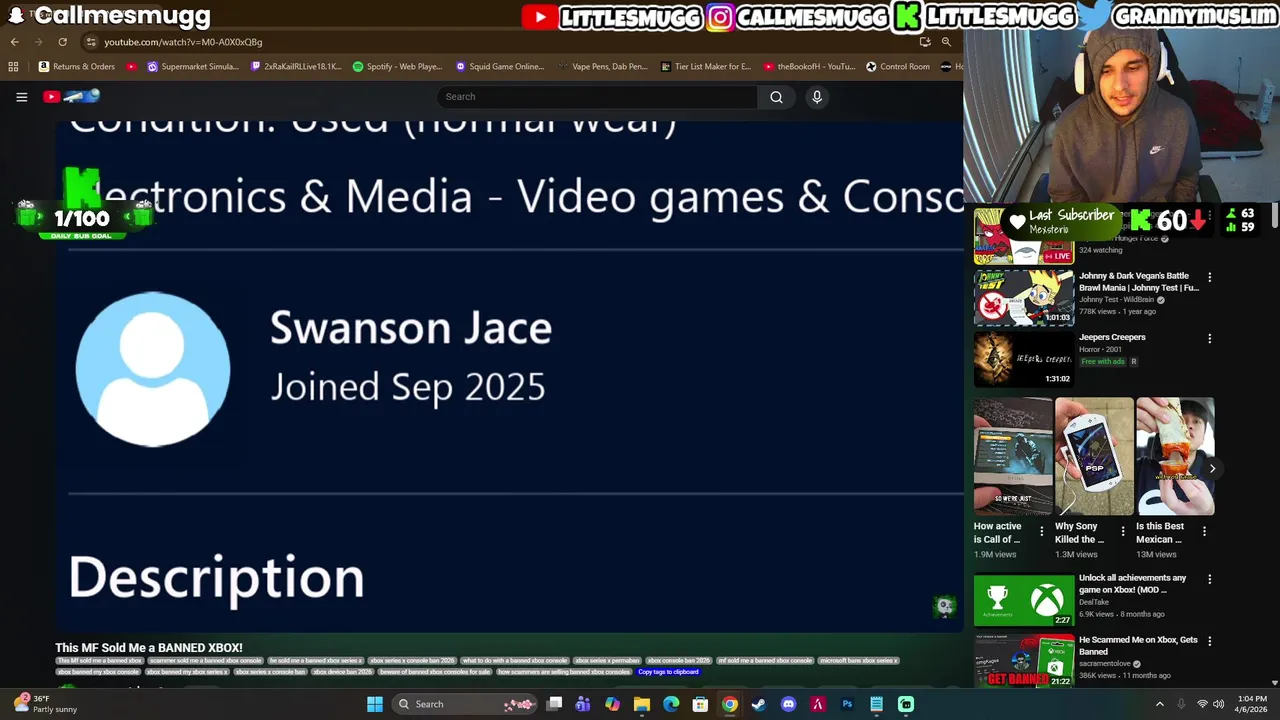This screenshot has width=1280, height=720.
Task: Open the Returns & Orders bookmark
Action: point(77,67)
